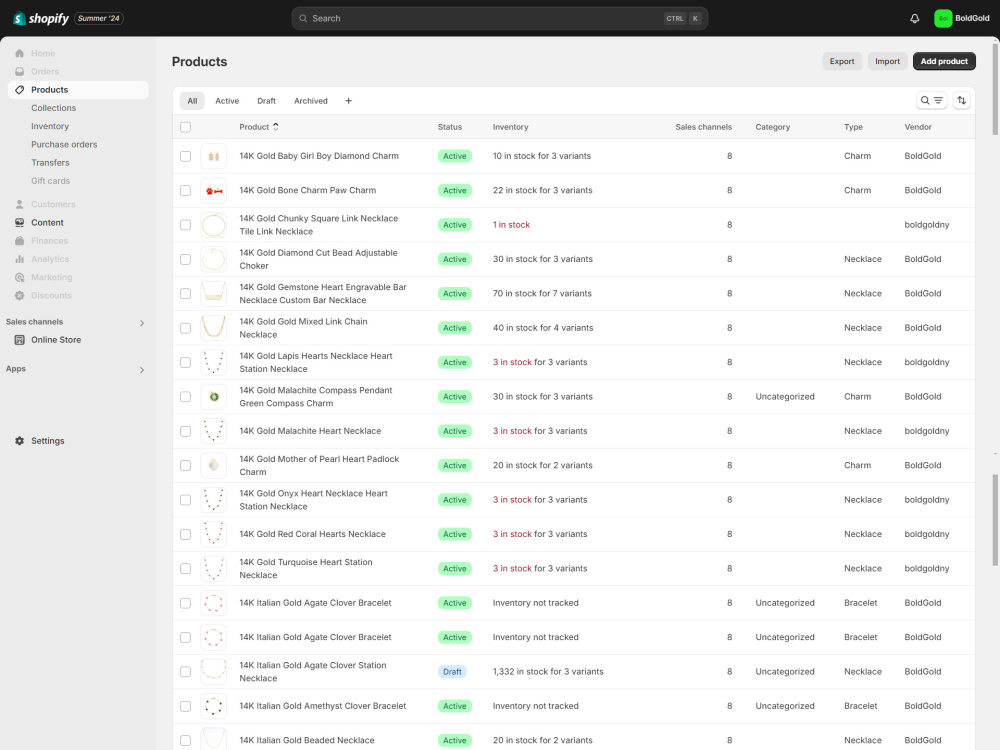Open Inventory in sidebar
Image resolution: width=1000 pixels, height=750 pixels.
click(x=50, y=126)
